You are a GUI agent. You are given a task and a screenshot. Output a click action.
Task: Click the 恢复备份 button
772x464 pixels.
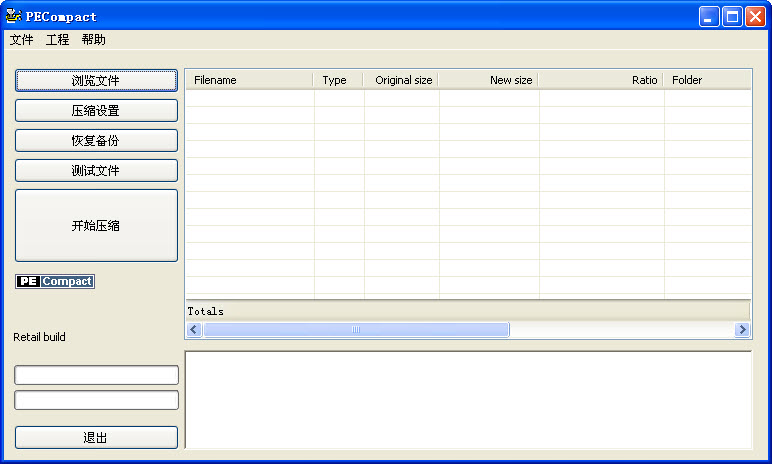pyautogui.click(x=96, y=141)
